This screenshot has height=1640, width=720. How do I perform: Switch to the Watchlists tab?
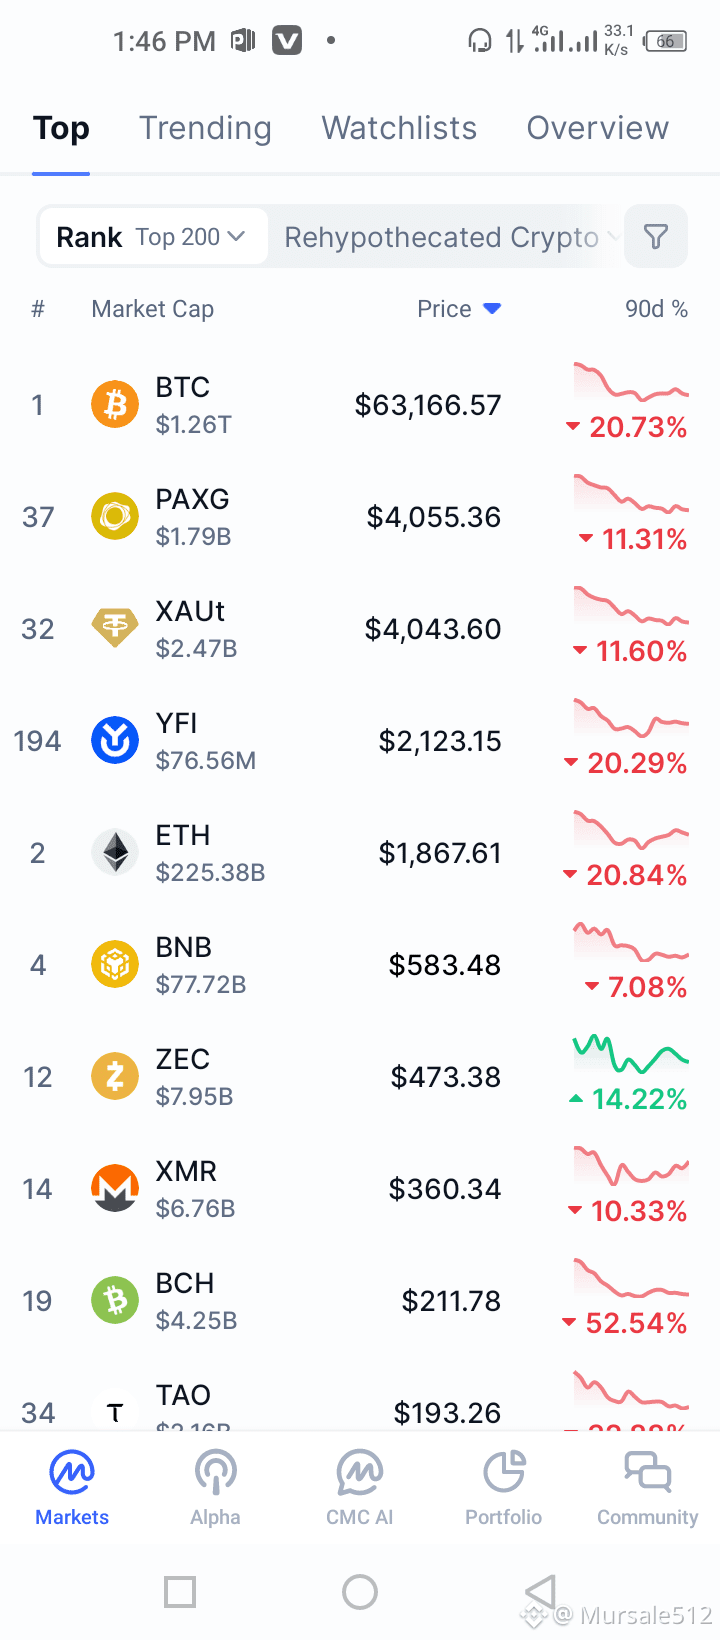click(x=399, y=128)
